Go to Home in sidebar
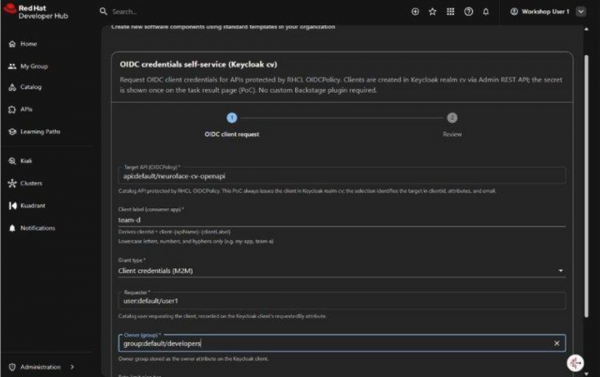 [x=29, y=44]
